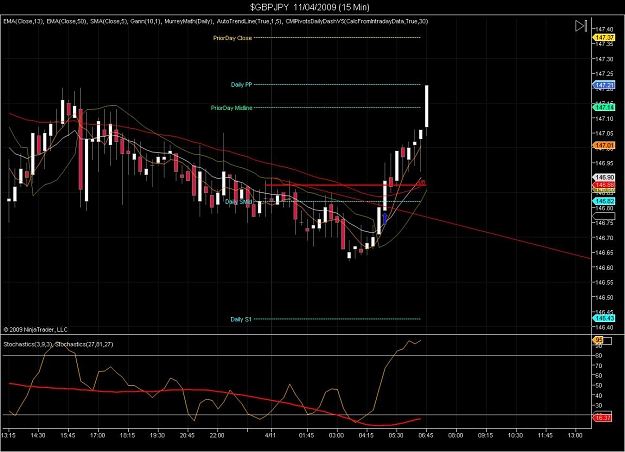Image resolution: width=625 pixels, height=452 pixels.
Task: Click the 146.65 price axis label
Action: (x=604, y=252)
